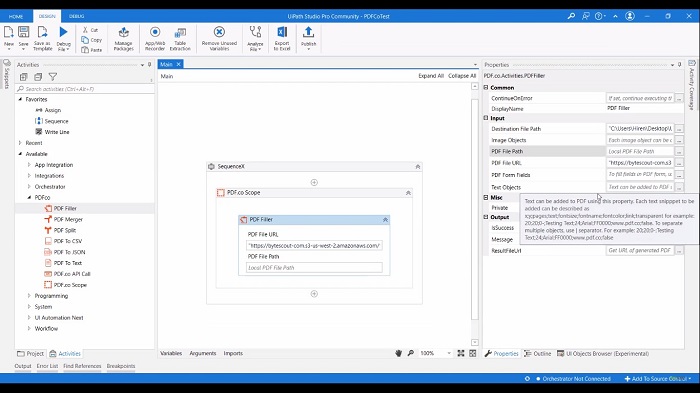
Task: Click the search activities field
Action: point(85,89)
